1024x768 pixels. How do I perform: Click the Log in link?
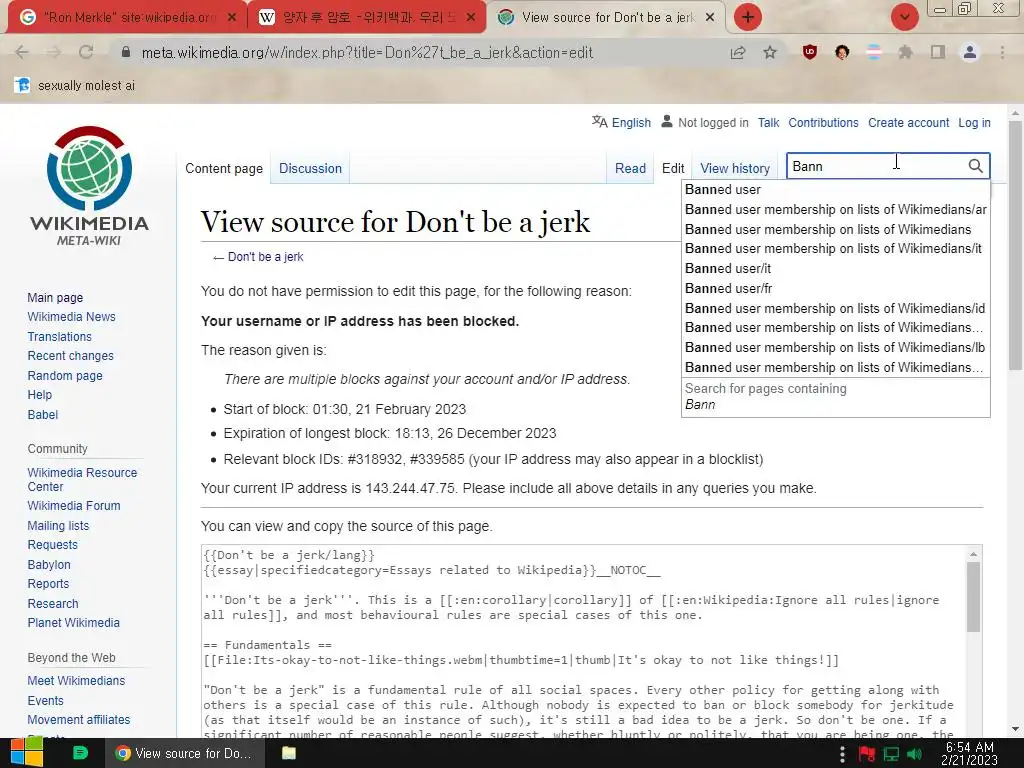(x=974, y=123)
